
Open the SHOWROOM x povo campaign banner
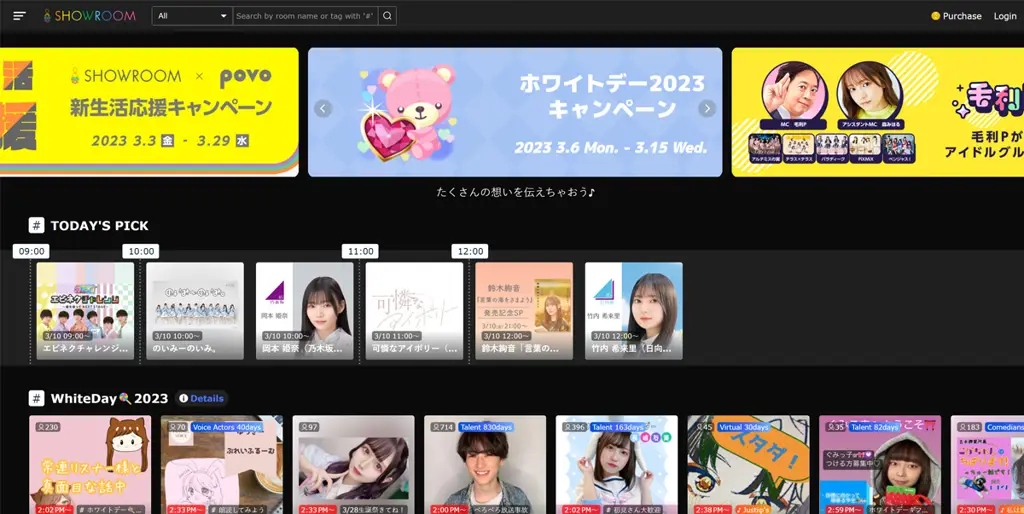tap(149, 112)
